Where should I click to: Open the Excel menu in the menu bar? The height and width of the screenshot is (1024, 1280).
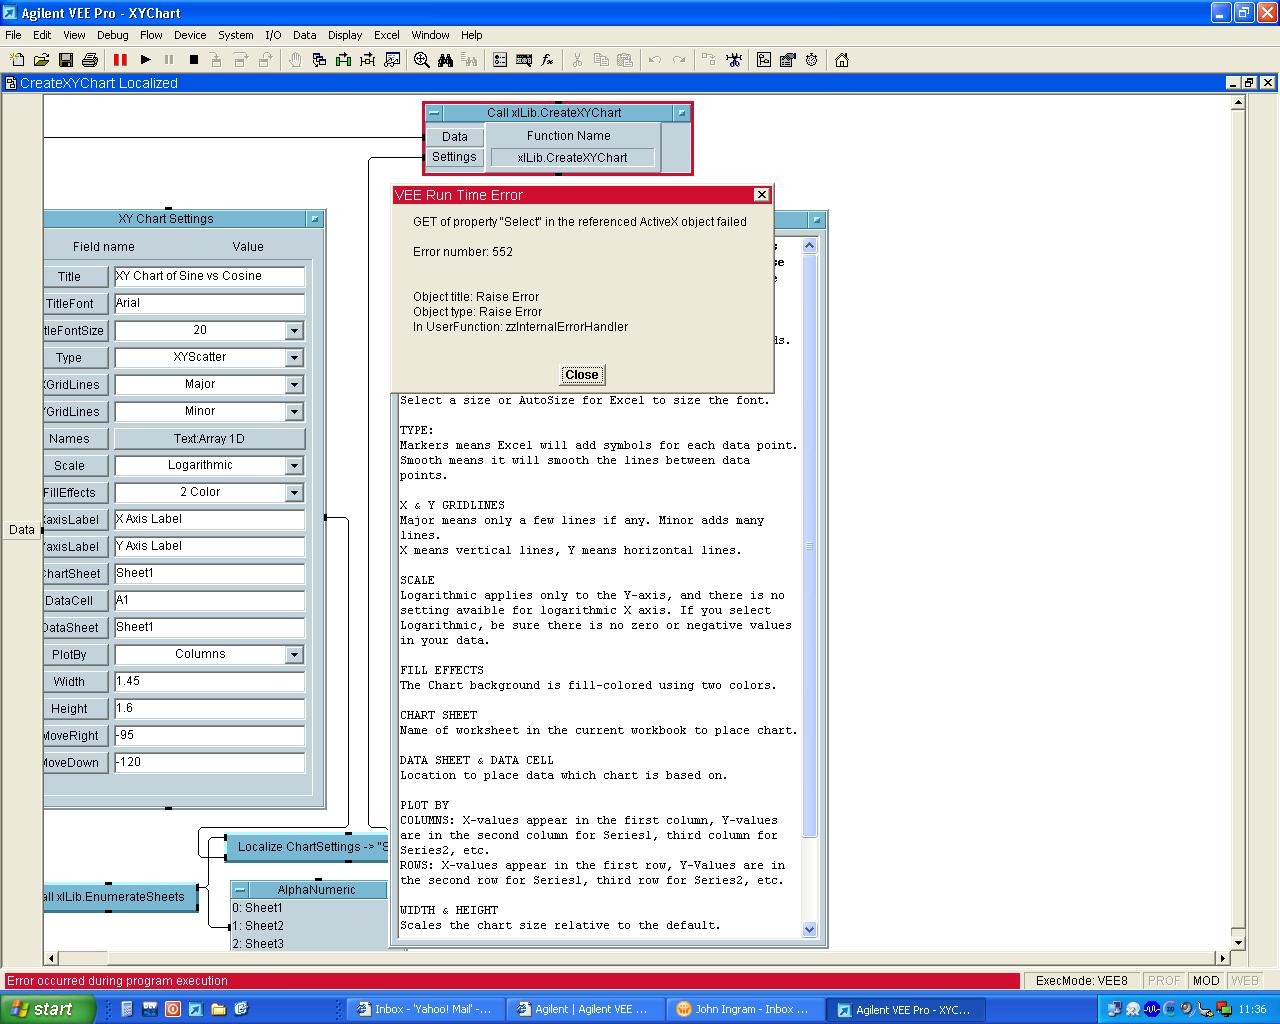tap(386, 35)
